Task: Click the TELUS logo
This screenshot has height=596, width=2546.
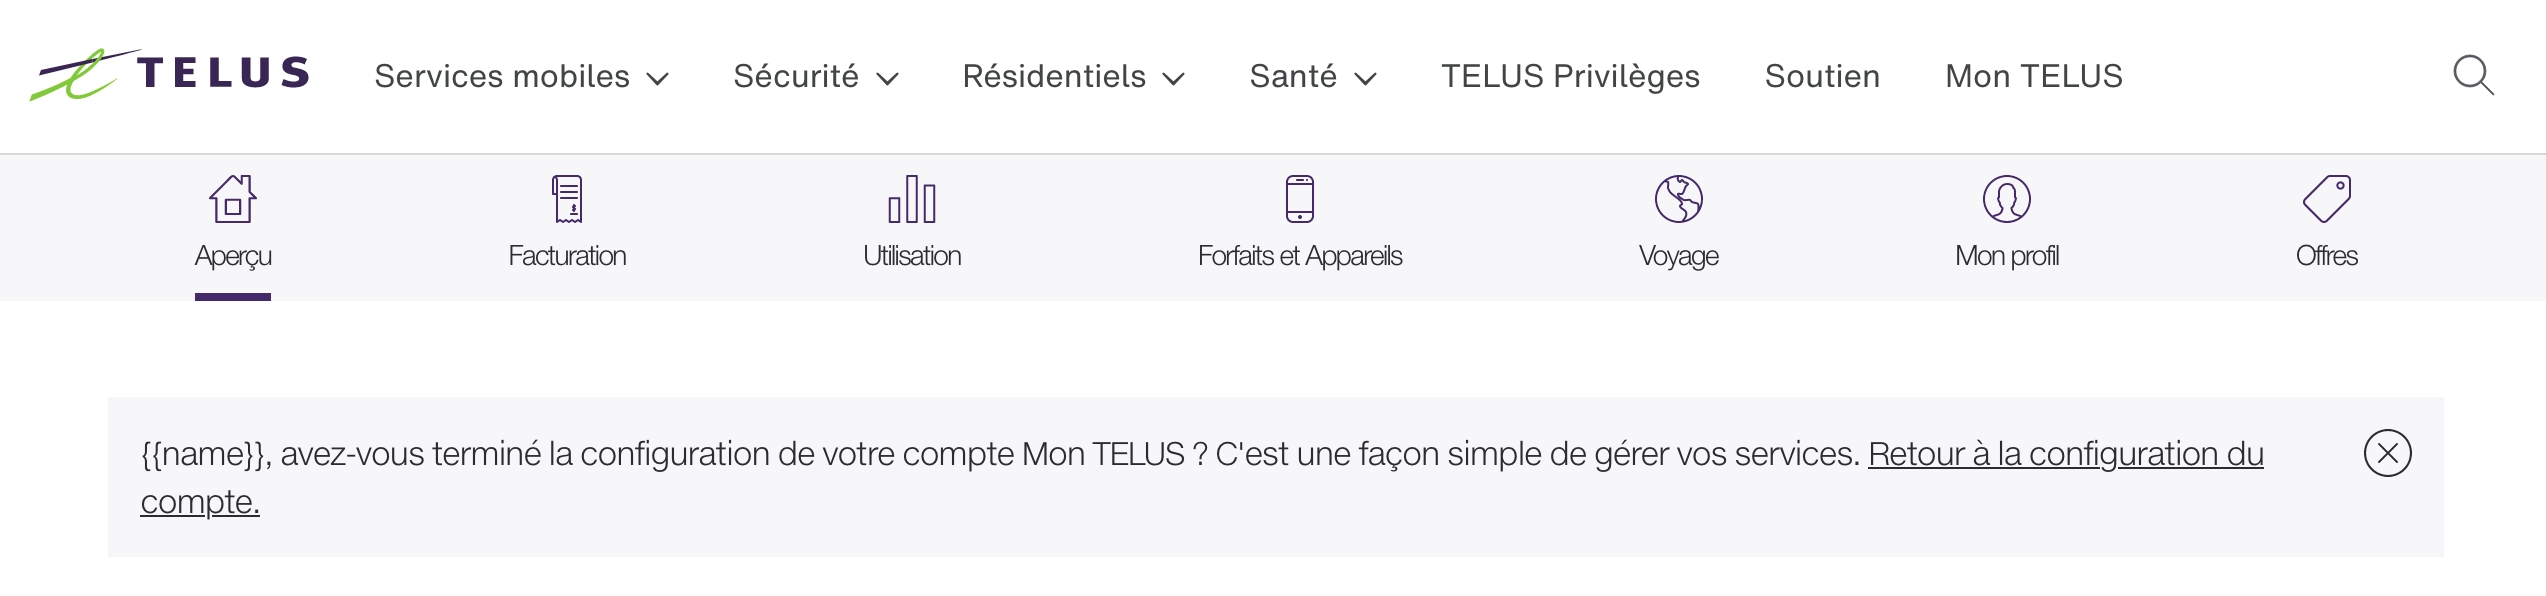Action: tap(170, 75)
